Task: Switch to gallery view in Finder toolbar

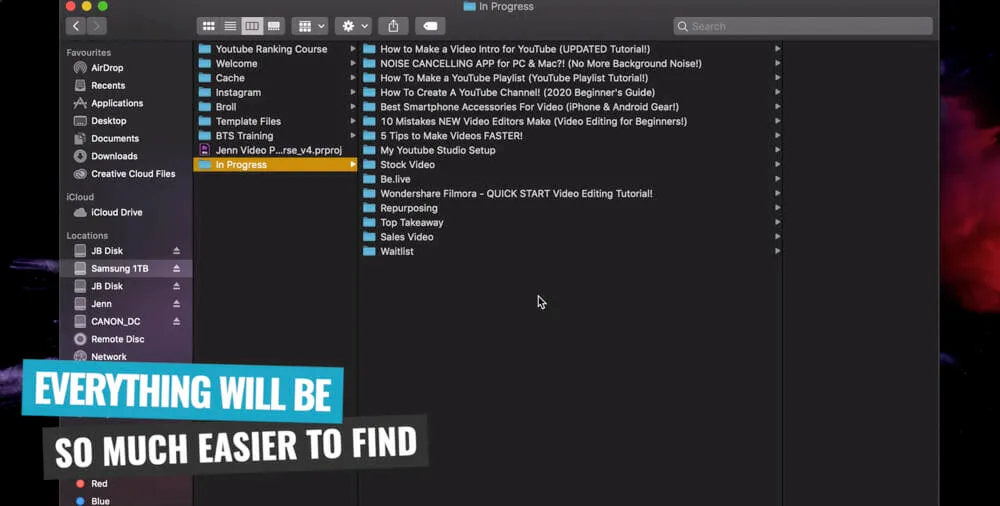Action: 274,26
